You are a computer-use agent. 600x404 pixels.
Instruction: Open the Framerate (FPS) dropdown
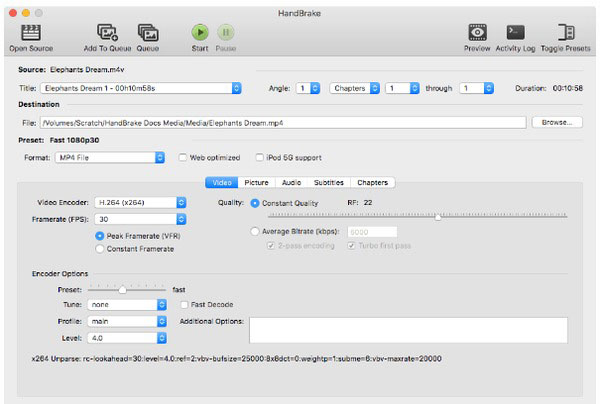tap(140, 219)
